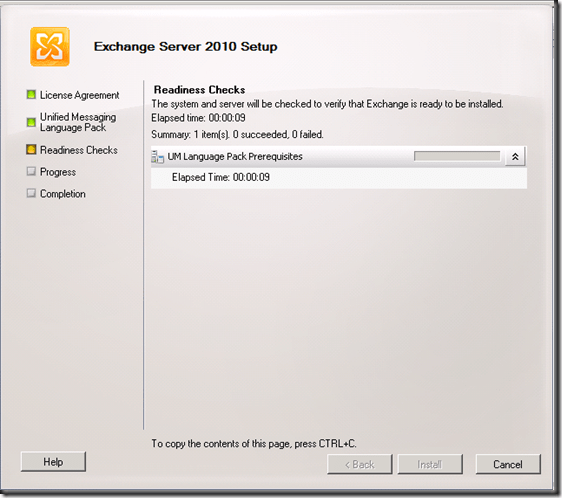Screen dimensions: 562x498
Task: Click the UM Language Pack Prerequisites progress bar
Action: [457, 156]
